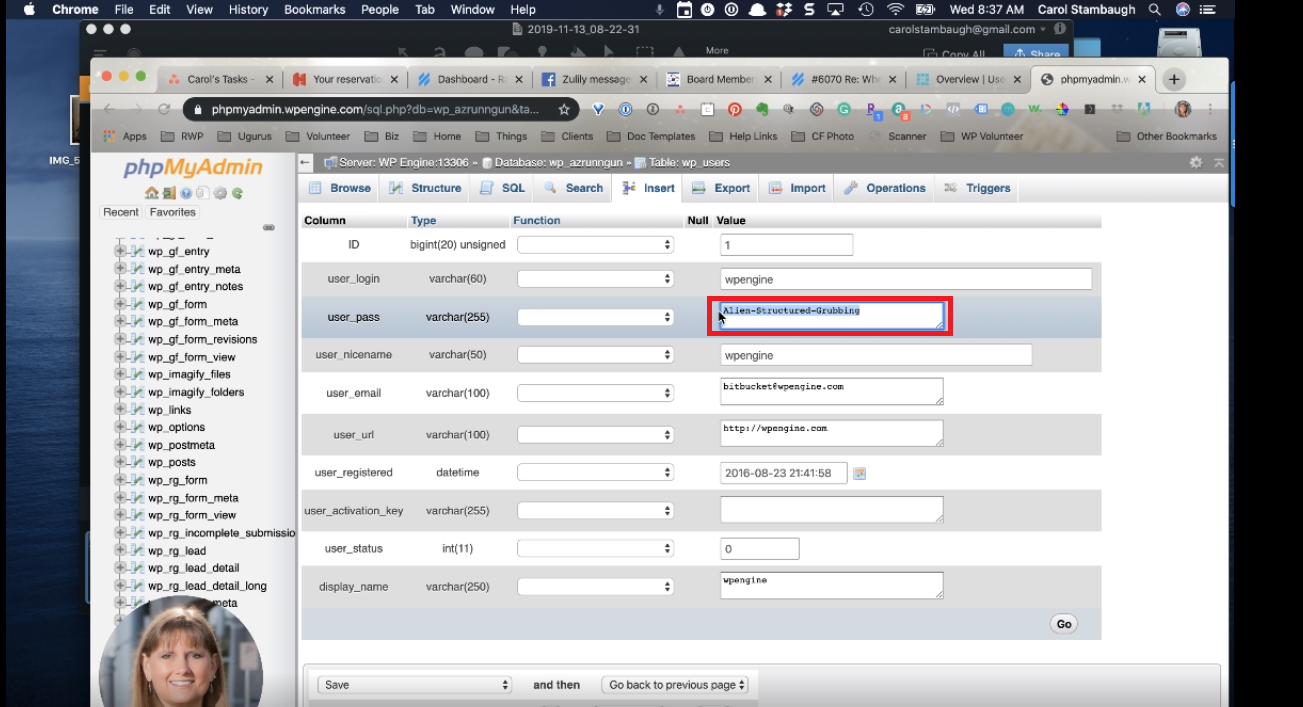Viewport: 1303px width, 707px height.
Task: Open the Function dropdown for user_login
Action: click(x=596, y=279)
